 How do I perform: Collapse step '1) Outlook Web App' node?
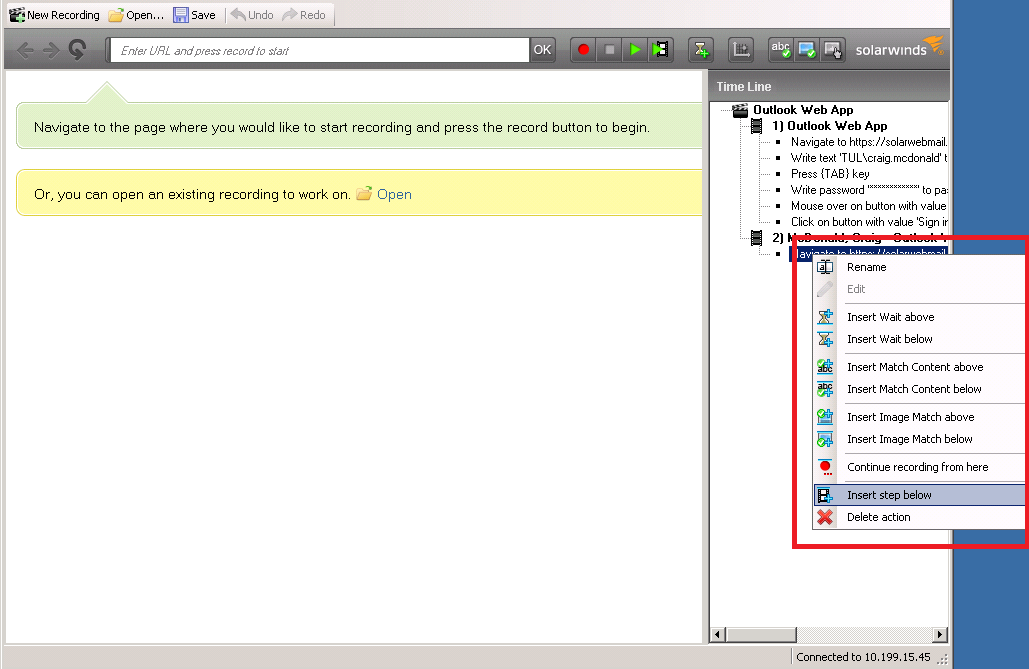click(x=757, y=125)
